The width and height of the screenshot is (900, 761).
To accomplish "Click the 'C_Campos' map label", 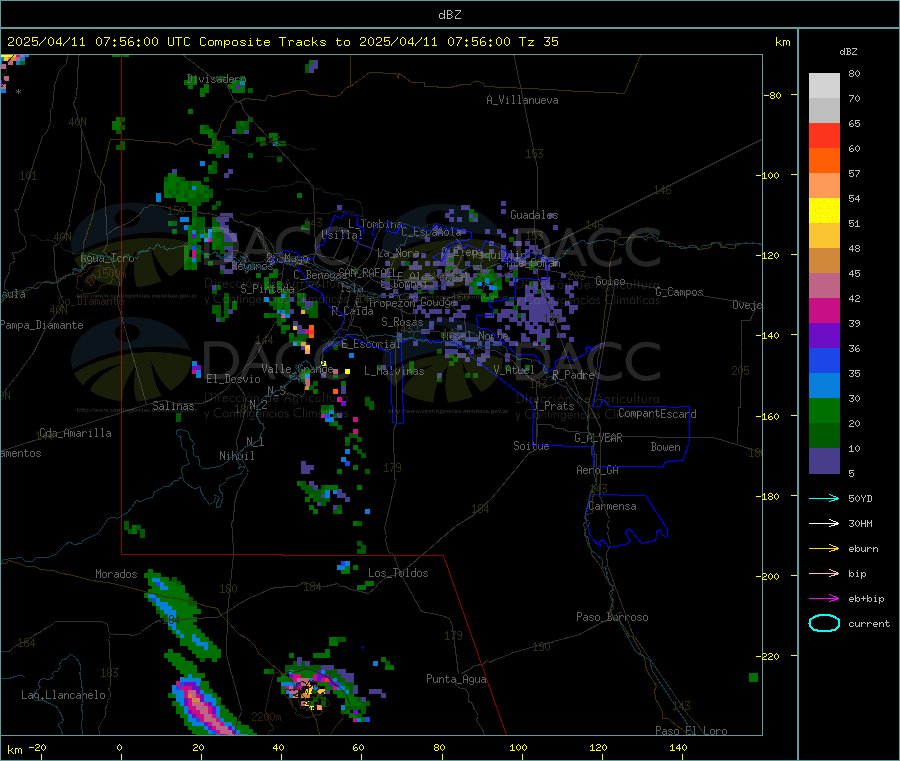I will click(679, 292).
